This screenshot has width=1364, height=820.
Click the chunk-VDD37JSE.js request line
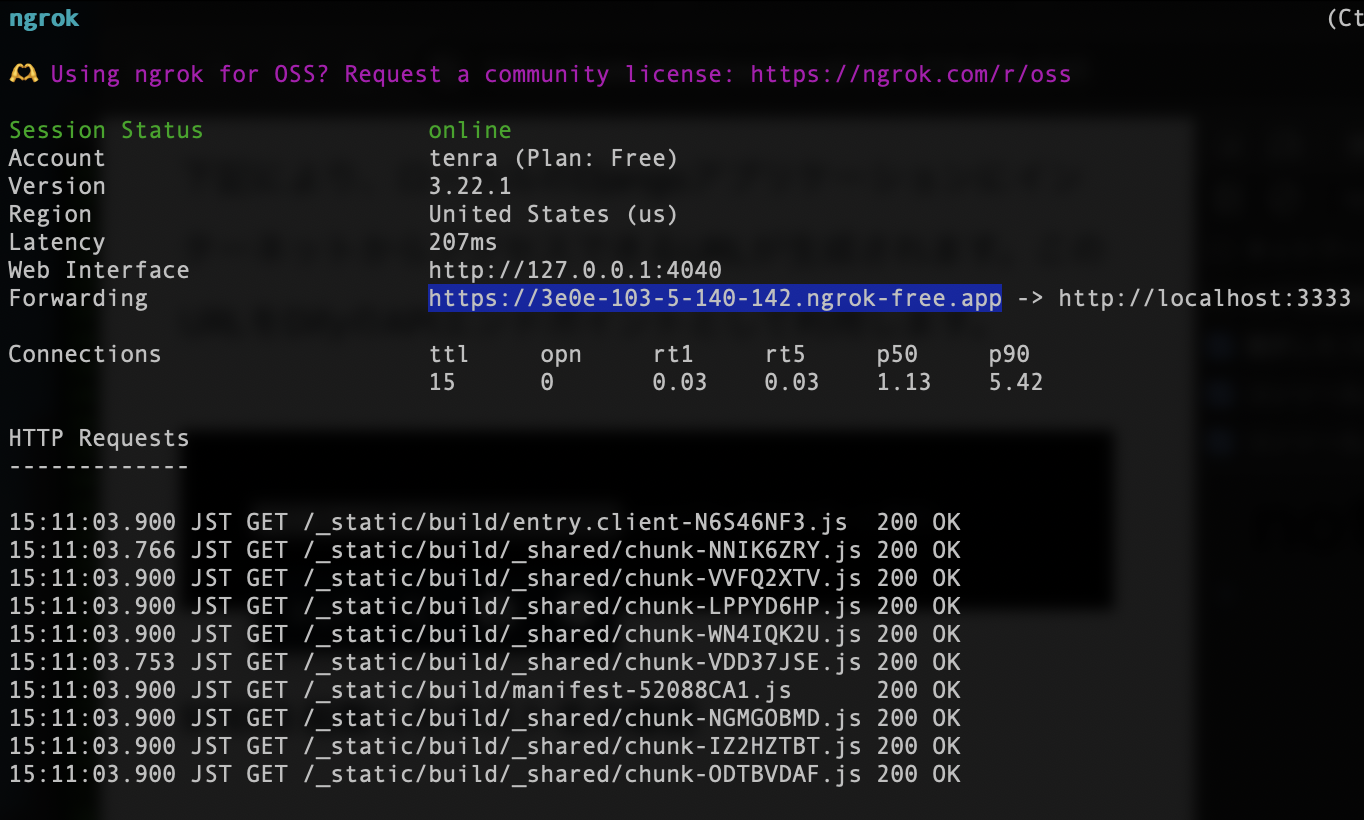click(x=485, y=662)
